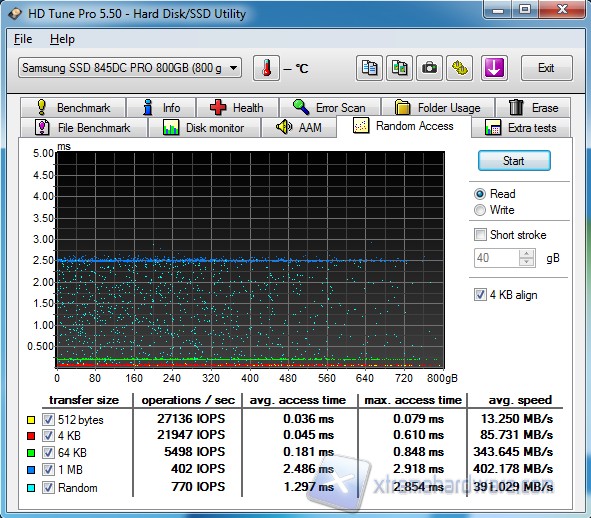Screen dimensions: 591x518
Task: Open the Samsung SSD drive dropdown
Action: (130, 68)
